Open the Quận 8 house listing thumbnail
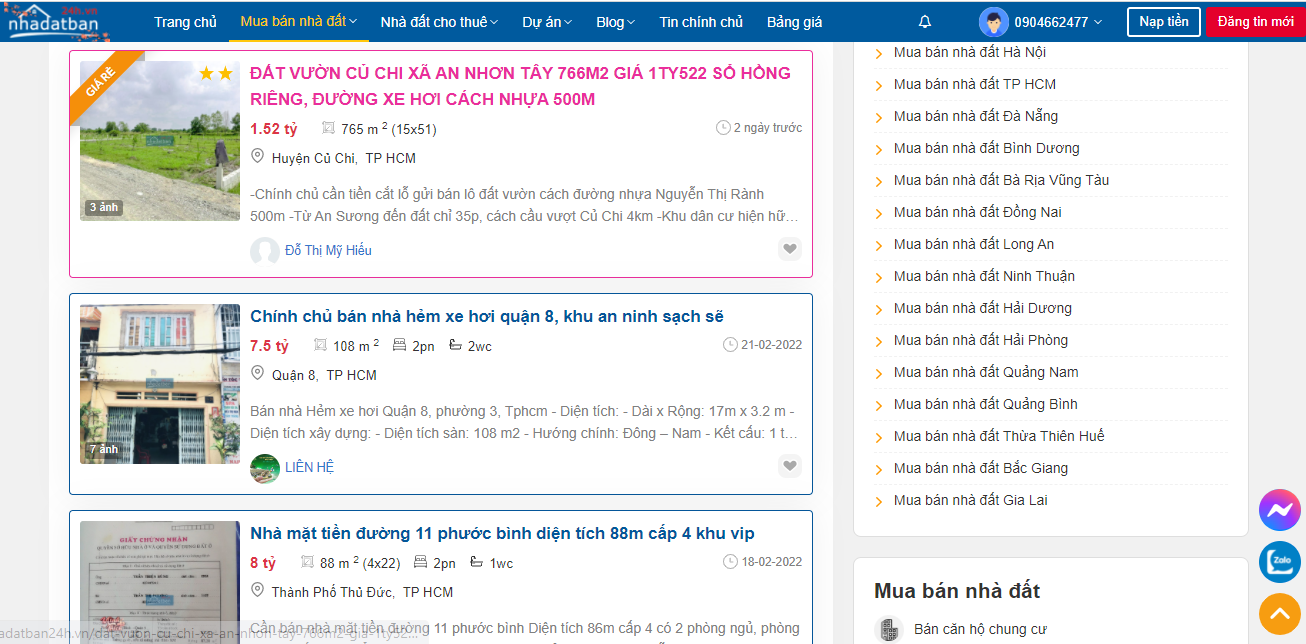The height and width of the screenshot is (644, 1306). [160, 384]
